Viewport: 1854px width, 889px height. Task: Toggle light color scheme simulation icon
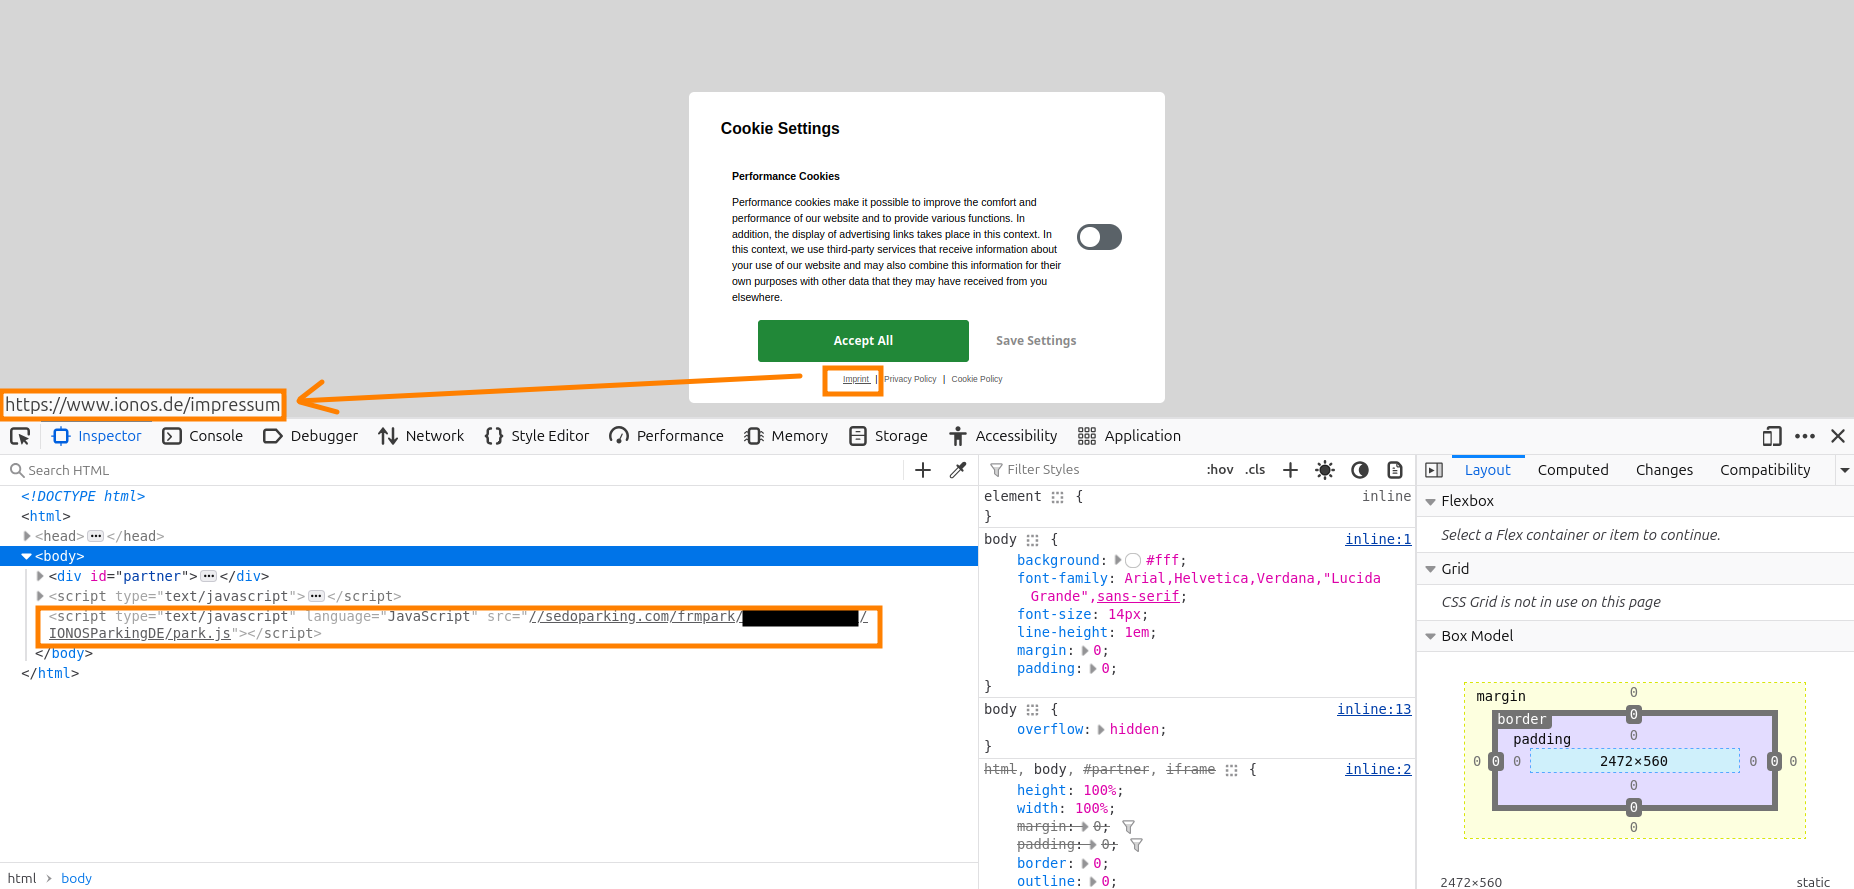(1325, 470)
